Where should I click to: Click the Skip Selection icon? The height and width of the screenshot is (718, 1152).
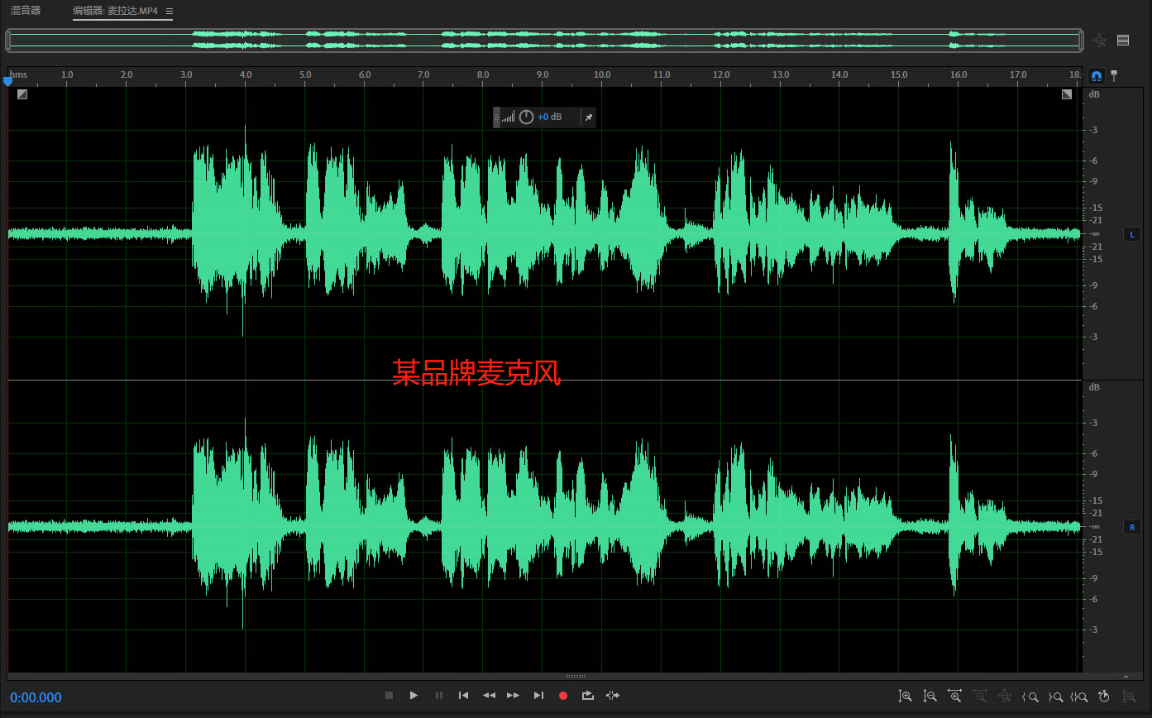click(x=613, y=695)
